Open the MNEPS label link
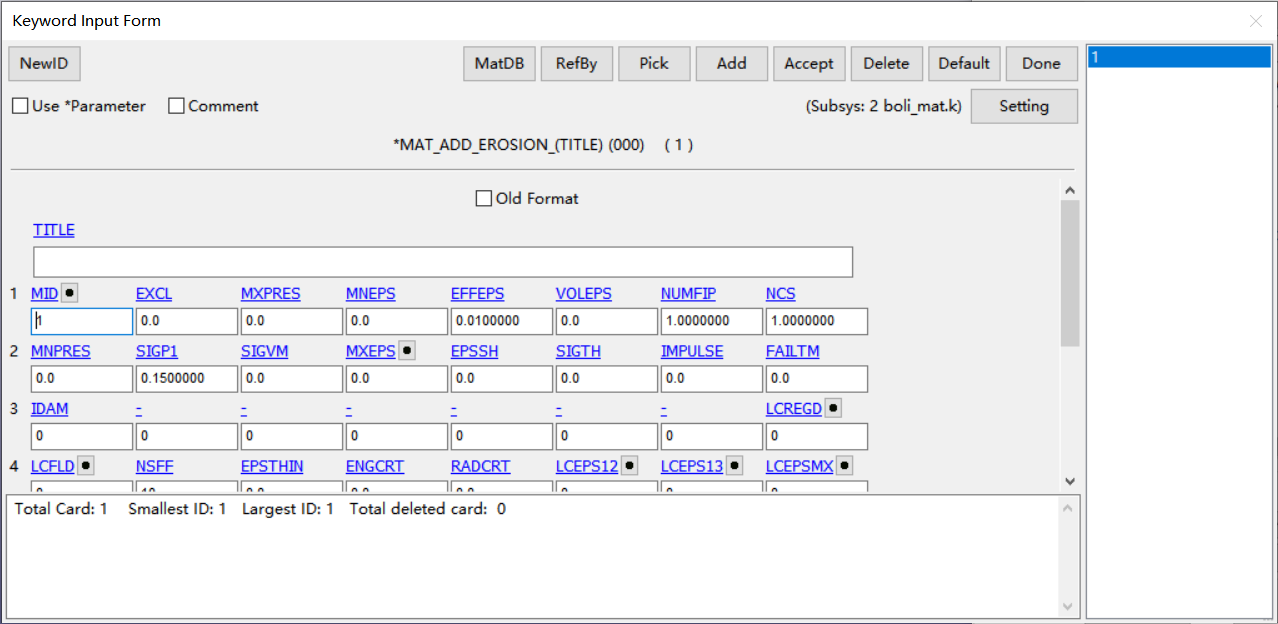This screenshot has height=624, width=1278. coord(371,294)
